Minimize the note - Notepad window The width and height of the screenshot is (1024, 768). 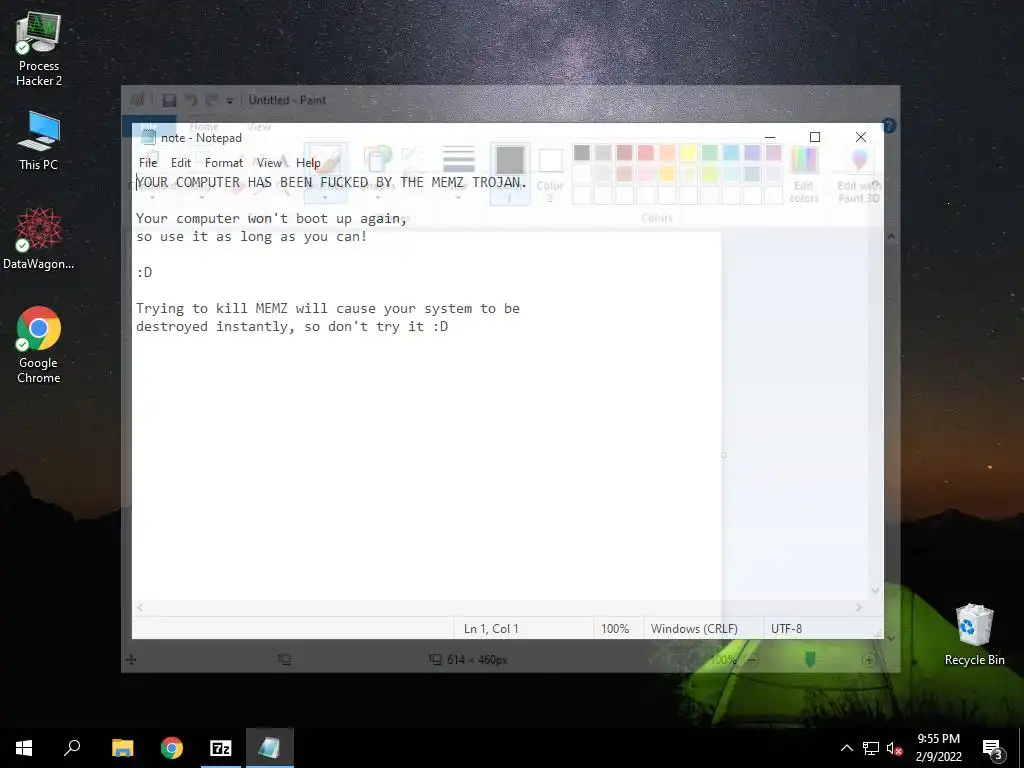(x=770, y=137)
